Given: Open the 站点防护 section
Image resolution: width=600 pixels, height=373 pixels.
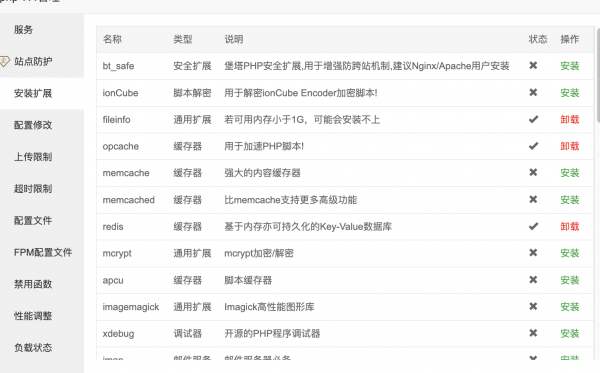Looking at the screenshot, I should [33, 62].
